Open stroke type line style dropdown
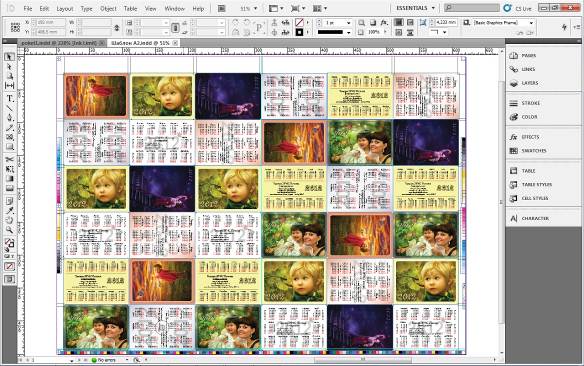This screenshot has height=366, width=584. coord(349,33)
